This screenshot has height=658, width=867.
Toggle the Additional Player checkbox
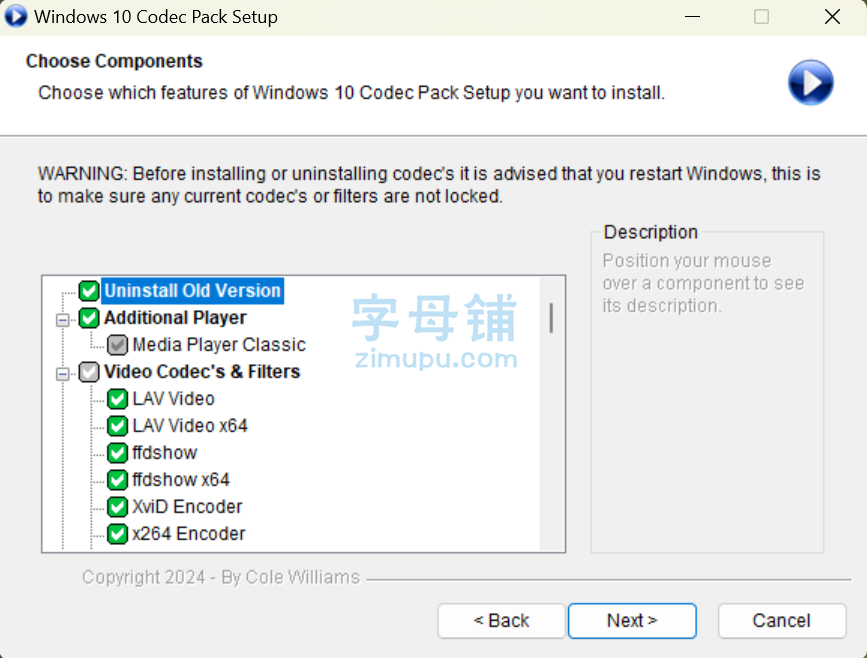coord(89,318)
